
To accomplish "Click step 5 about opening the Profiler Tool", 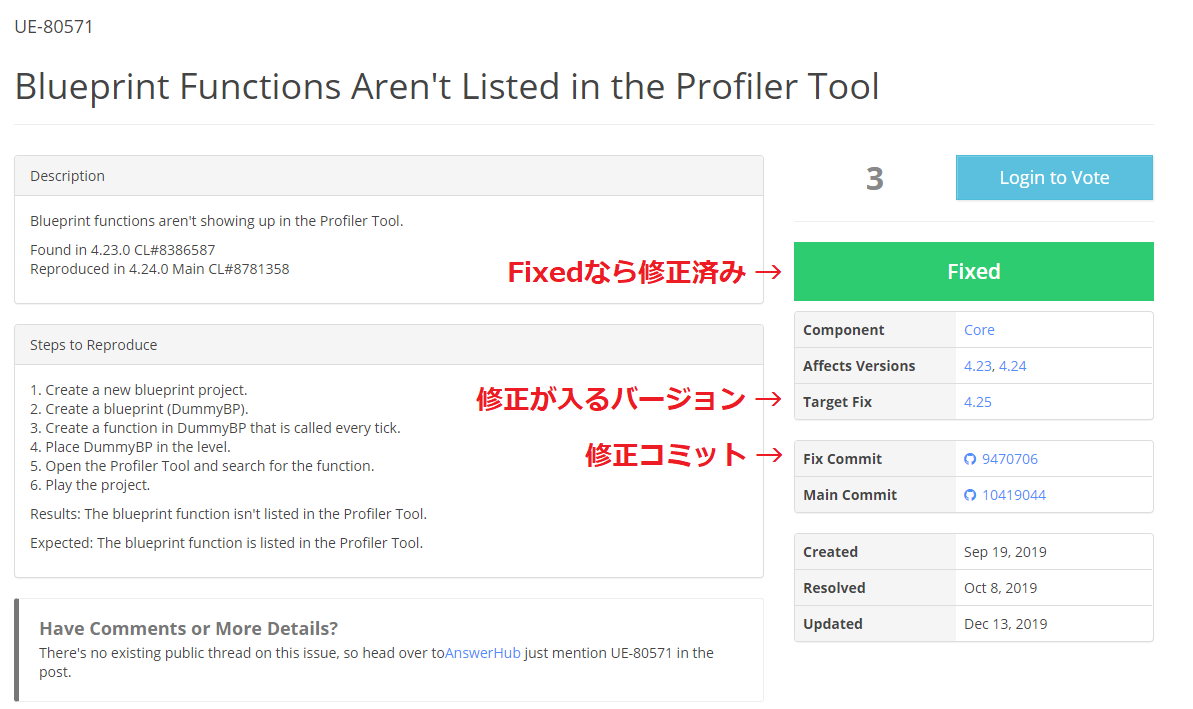I will (x=202, y=466).
